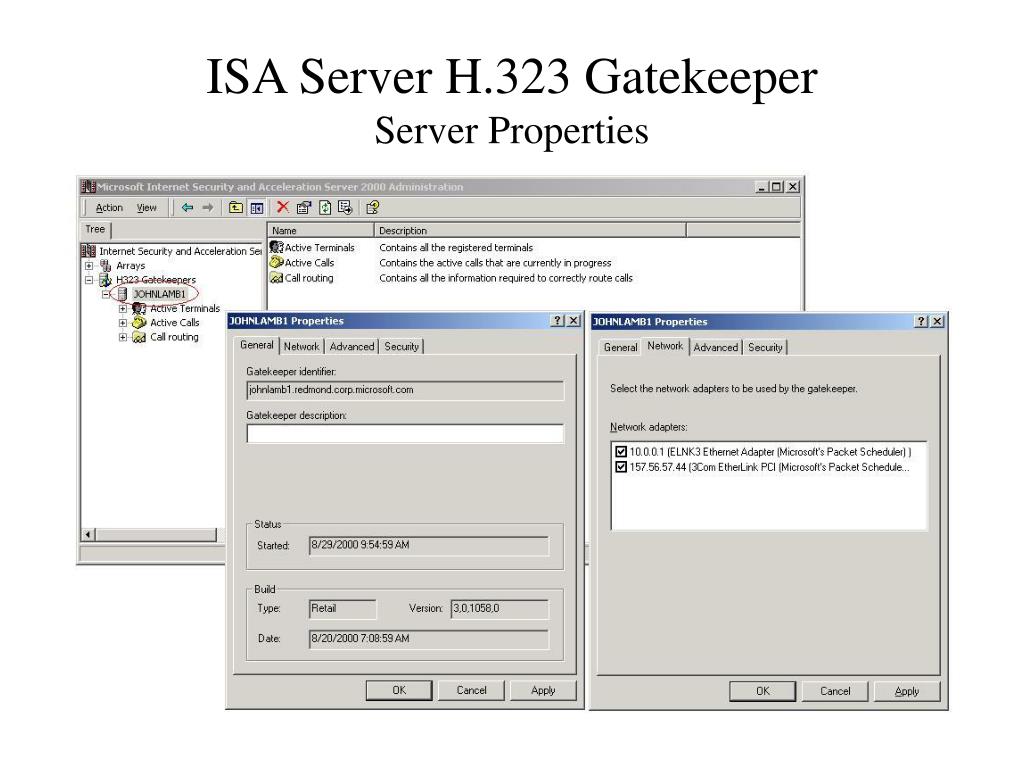Click the Call routing icon in the list pane

click(x=276, y=278)
